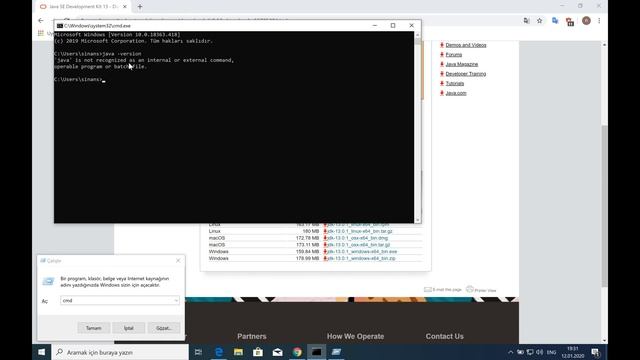Open the Java.com link
Viewport: 640px width, 360px height.
(456, 93)
